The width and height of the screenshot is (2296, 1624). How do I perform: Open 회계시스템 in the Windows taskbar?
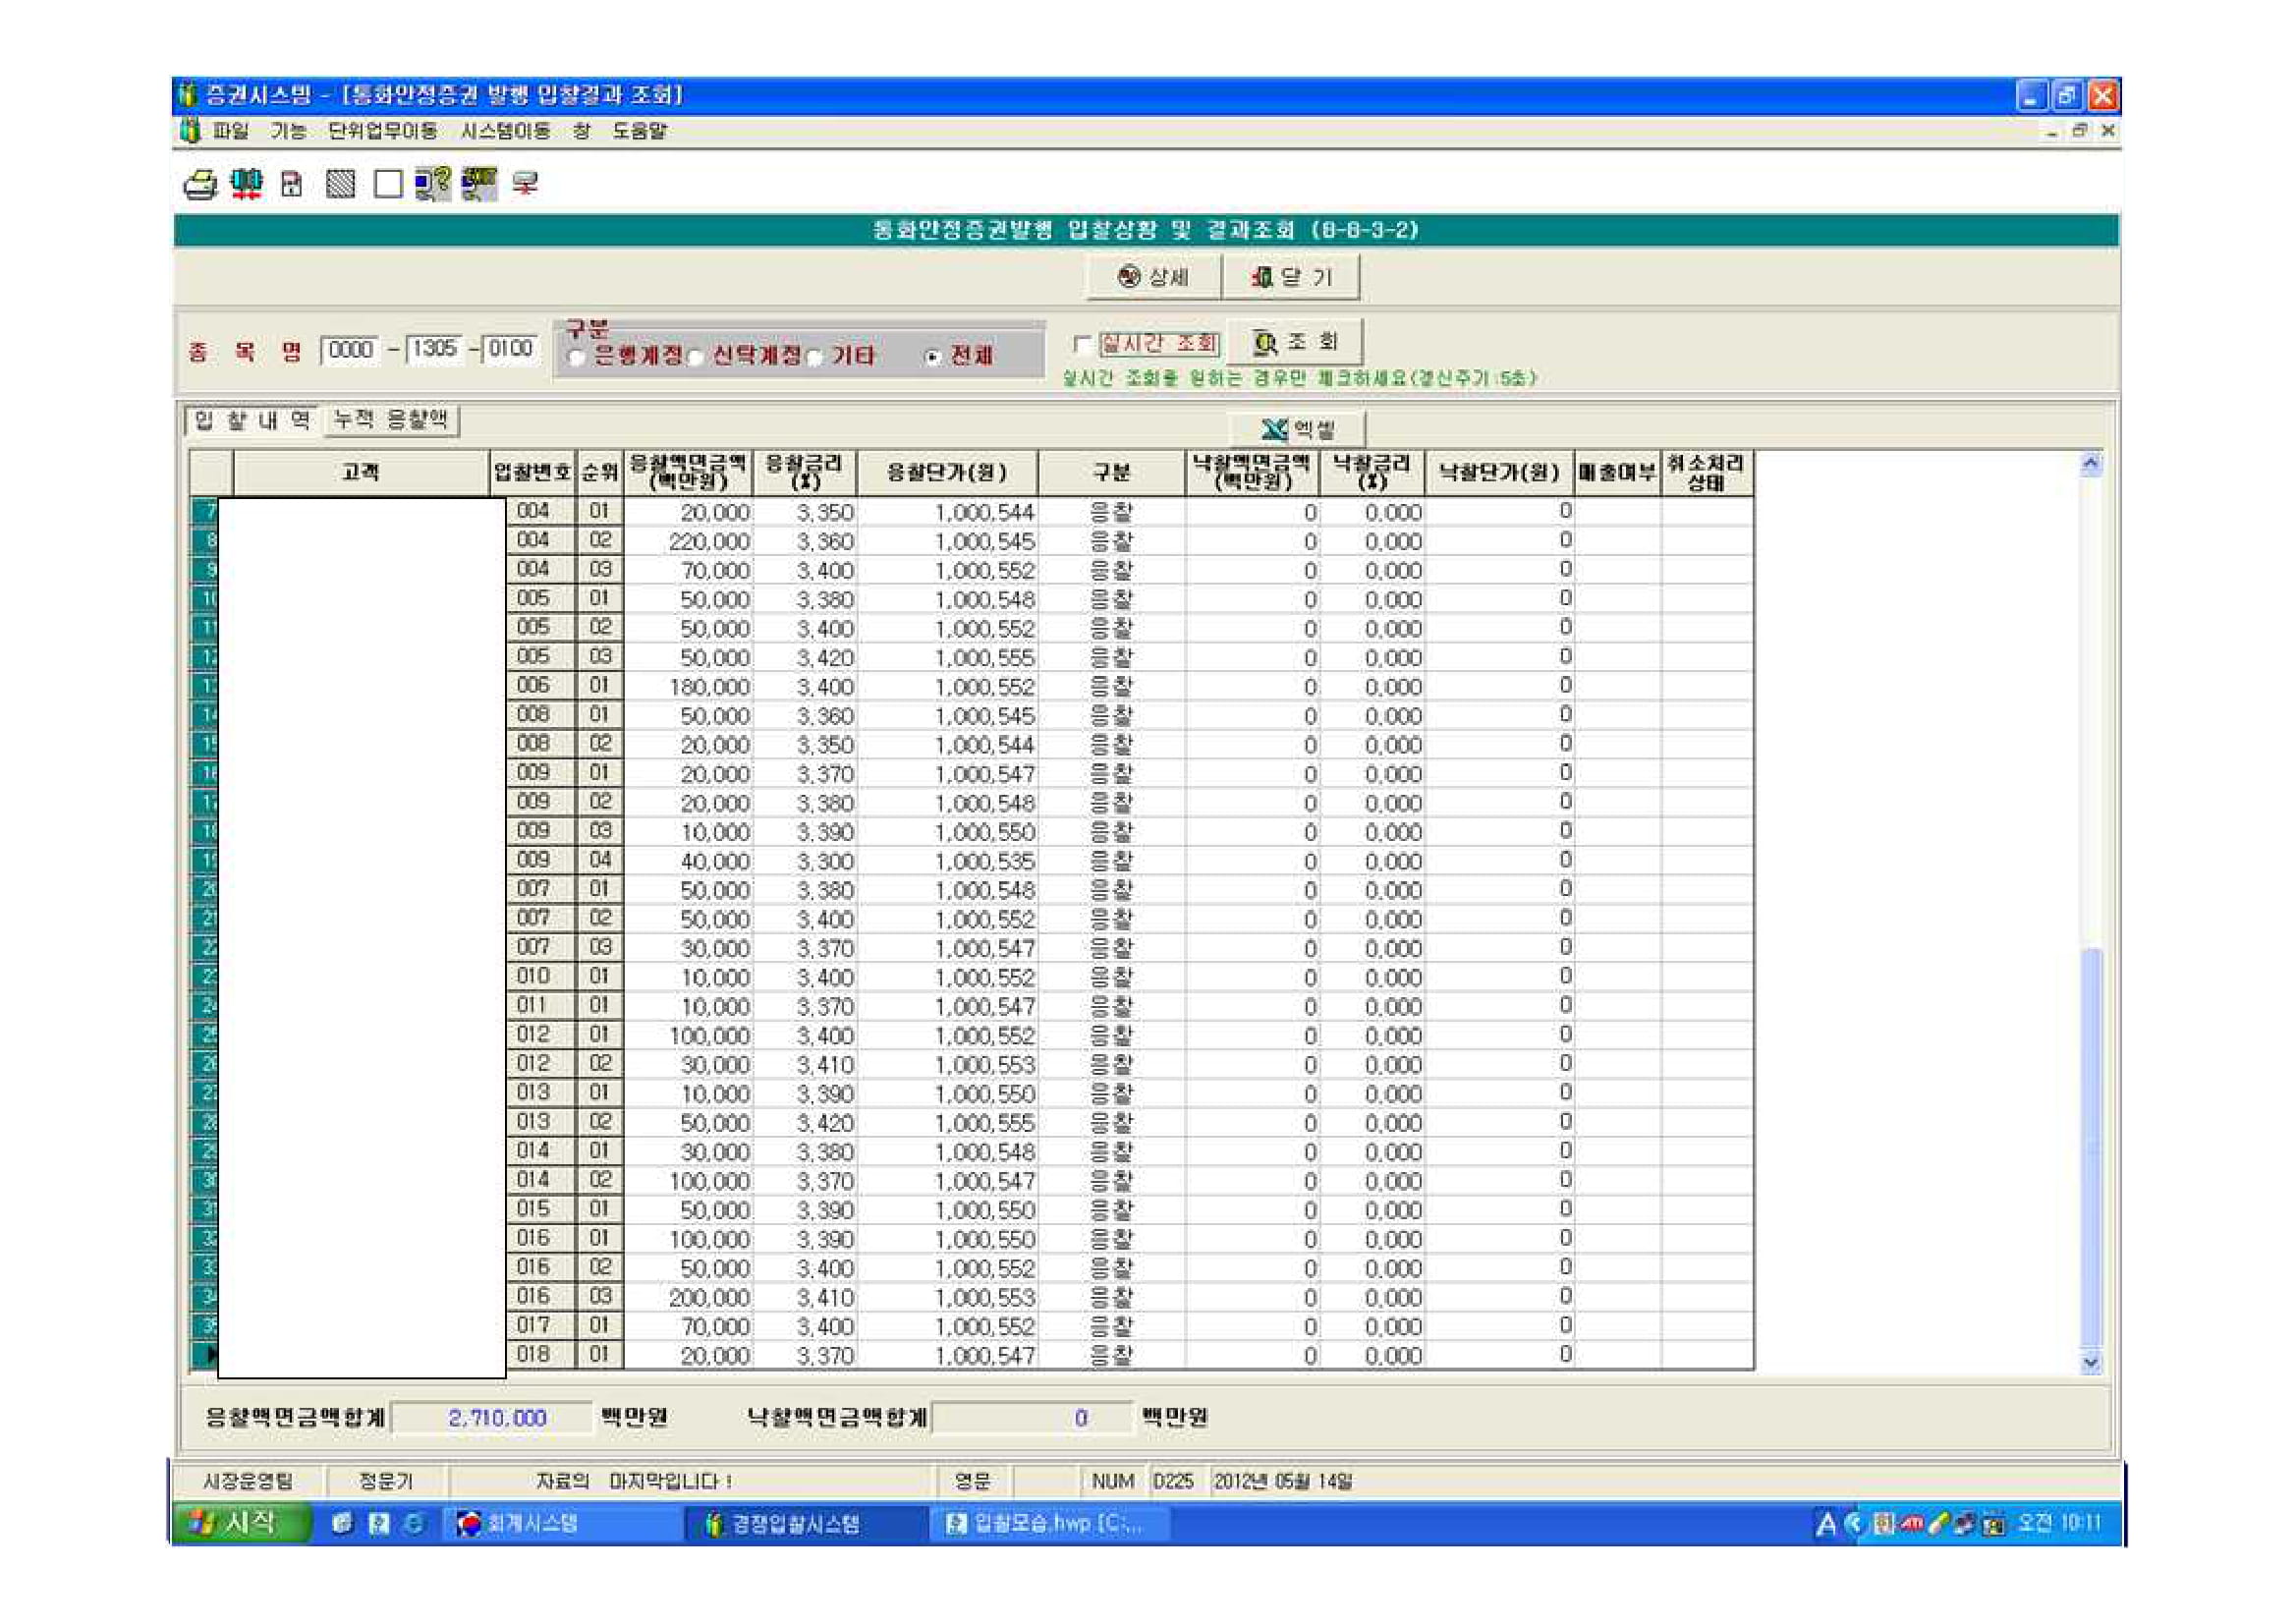point(530,1524)
